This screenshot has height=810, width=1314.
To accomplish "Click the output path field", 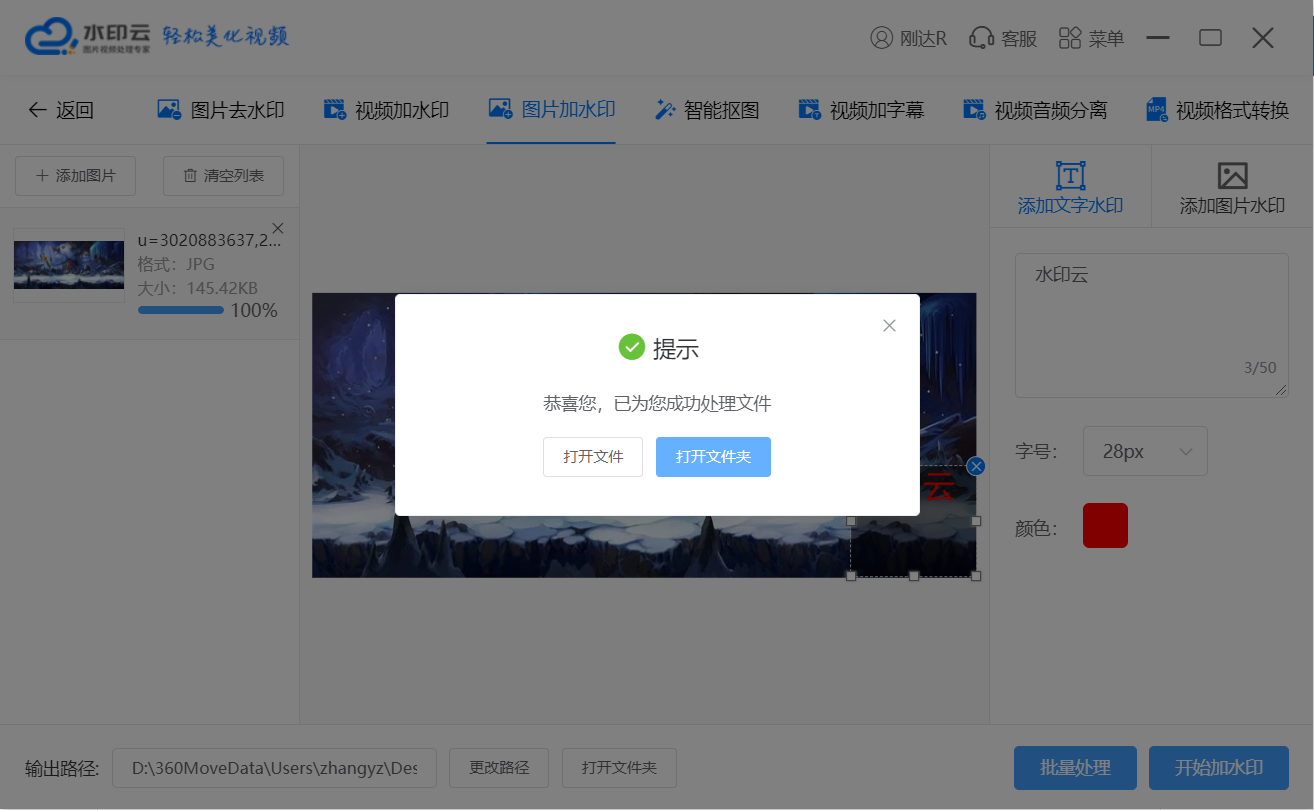I will (274, 768).
